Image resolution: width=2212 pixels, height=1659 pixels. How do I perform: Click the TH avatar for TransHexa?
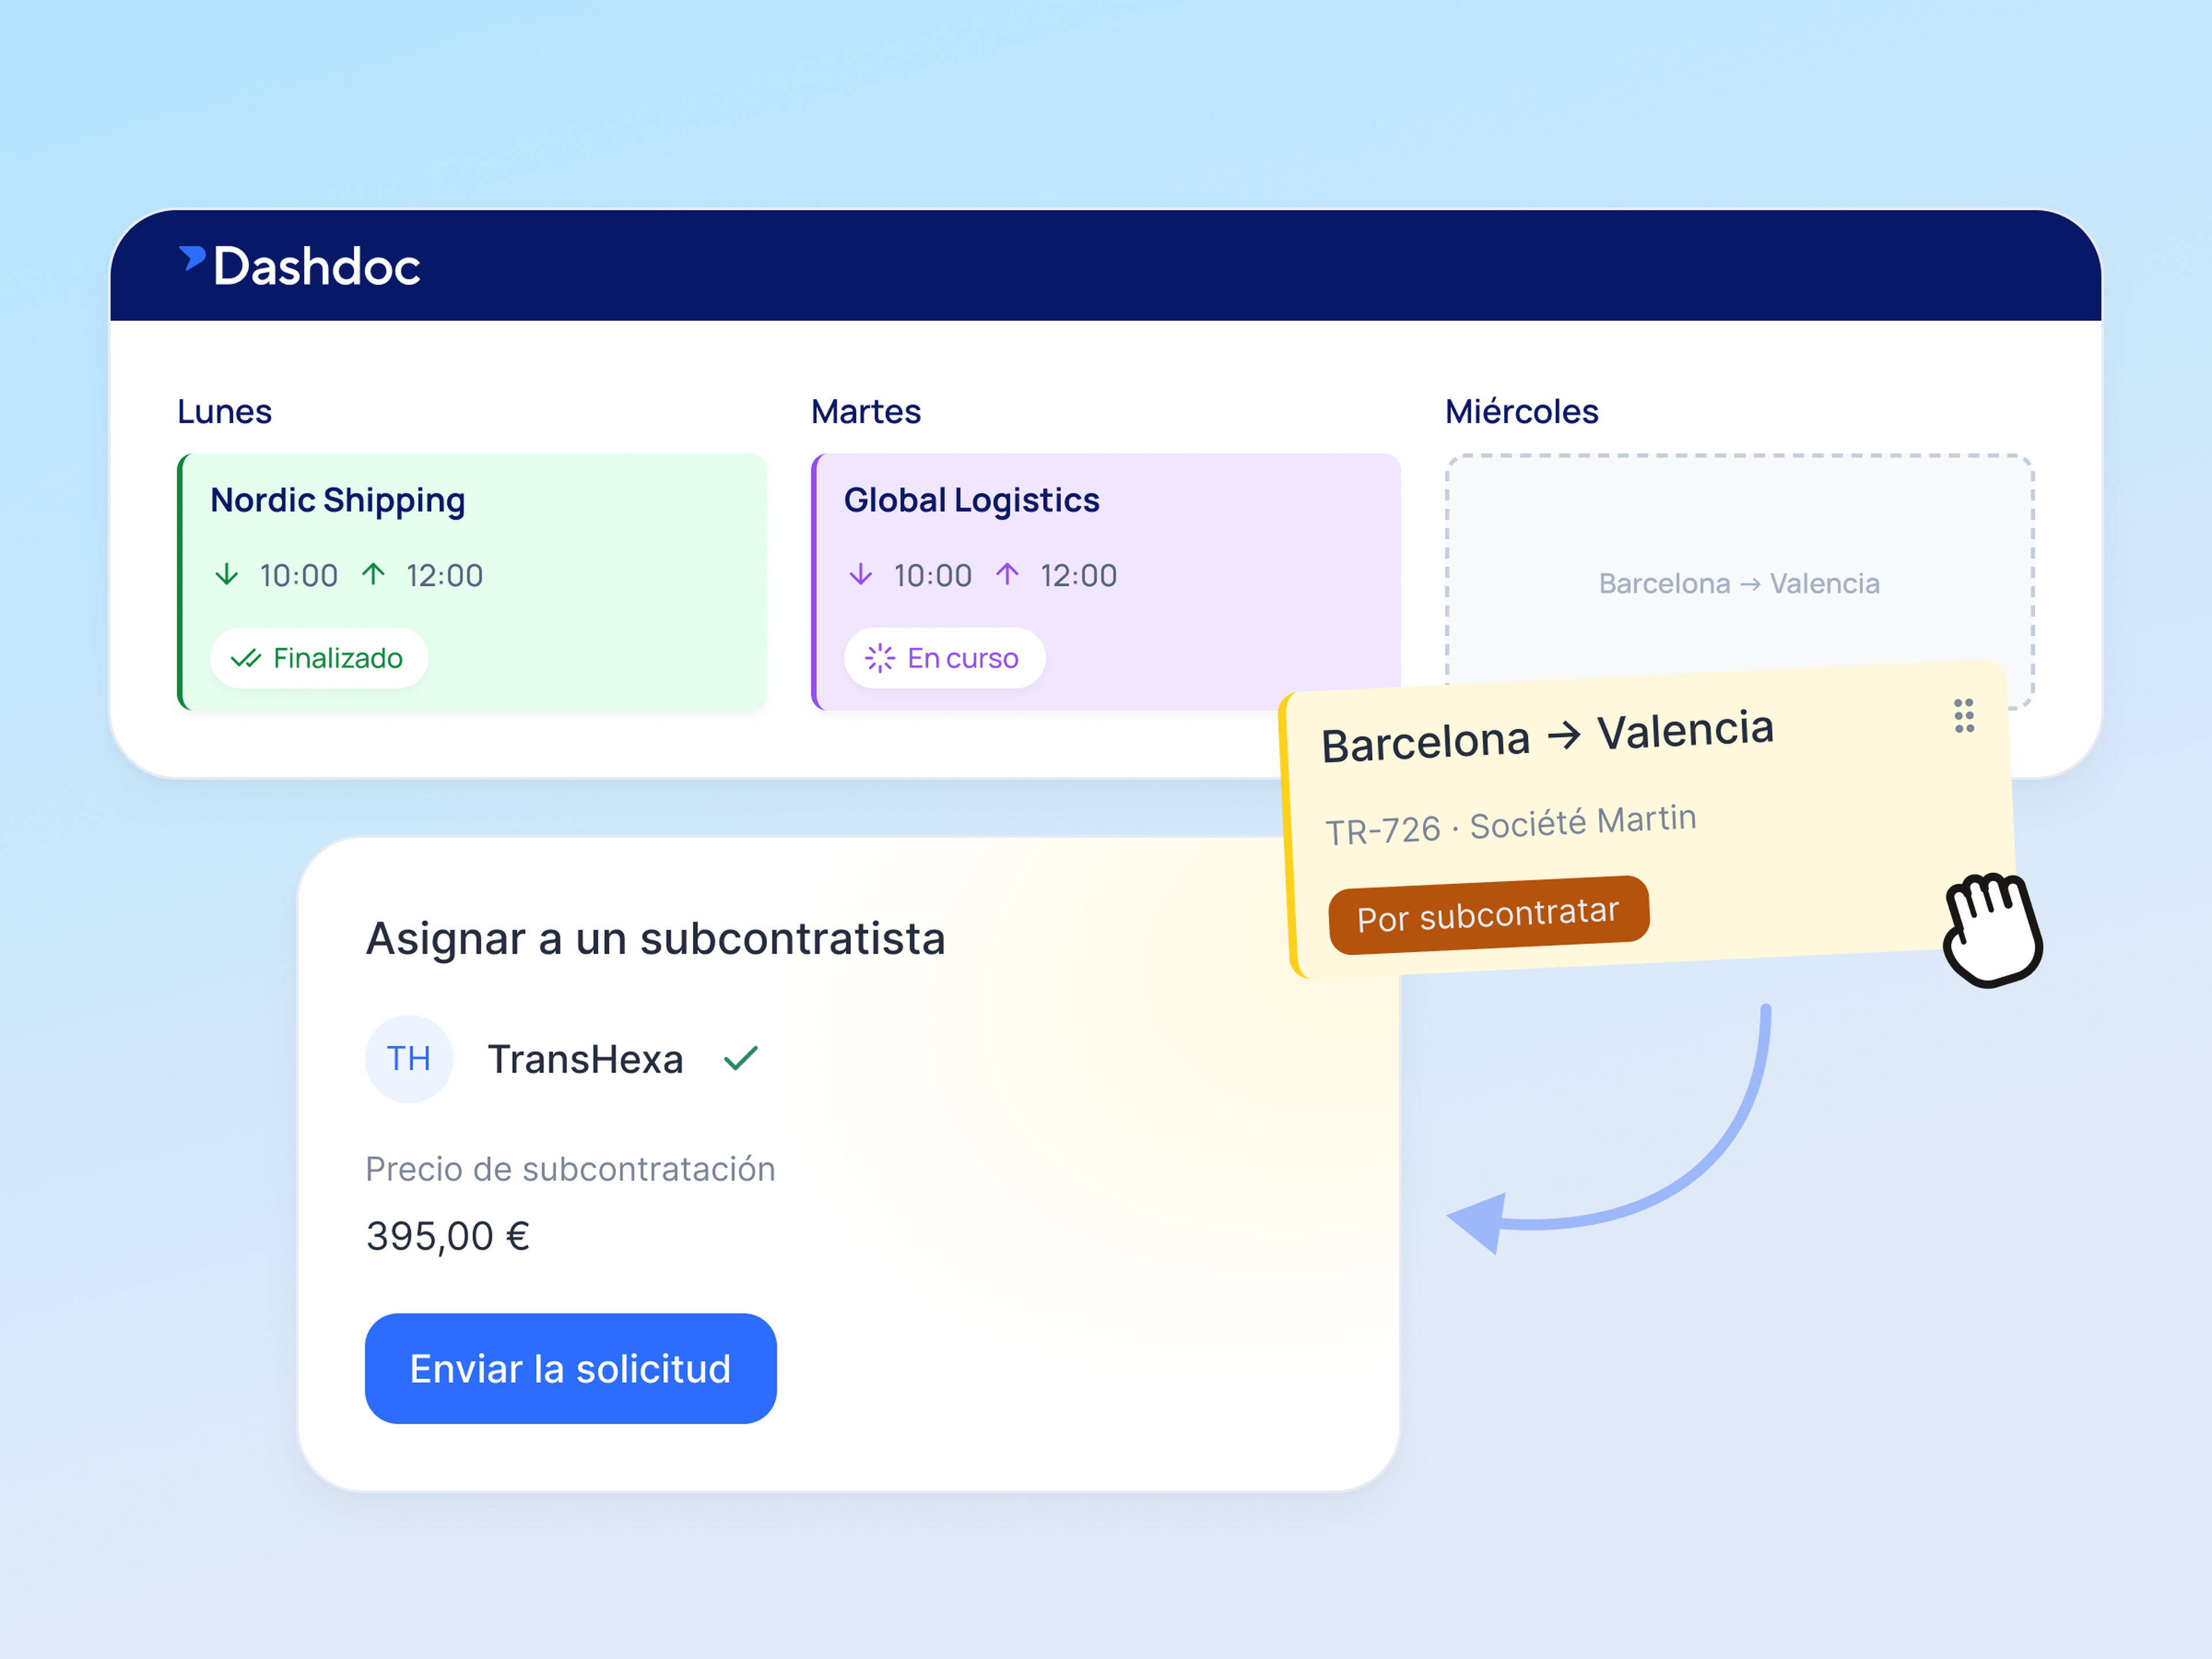409,1059
